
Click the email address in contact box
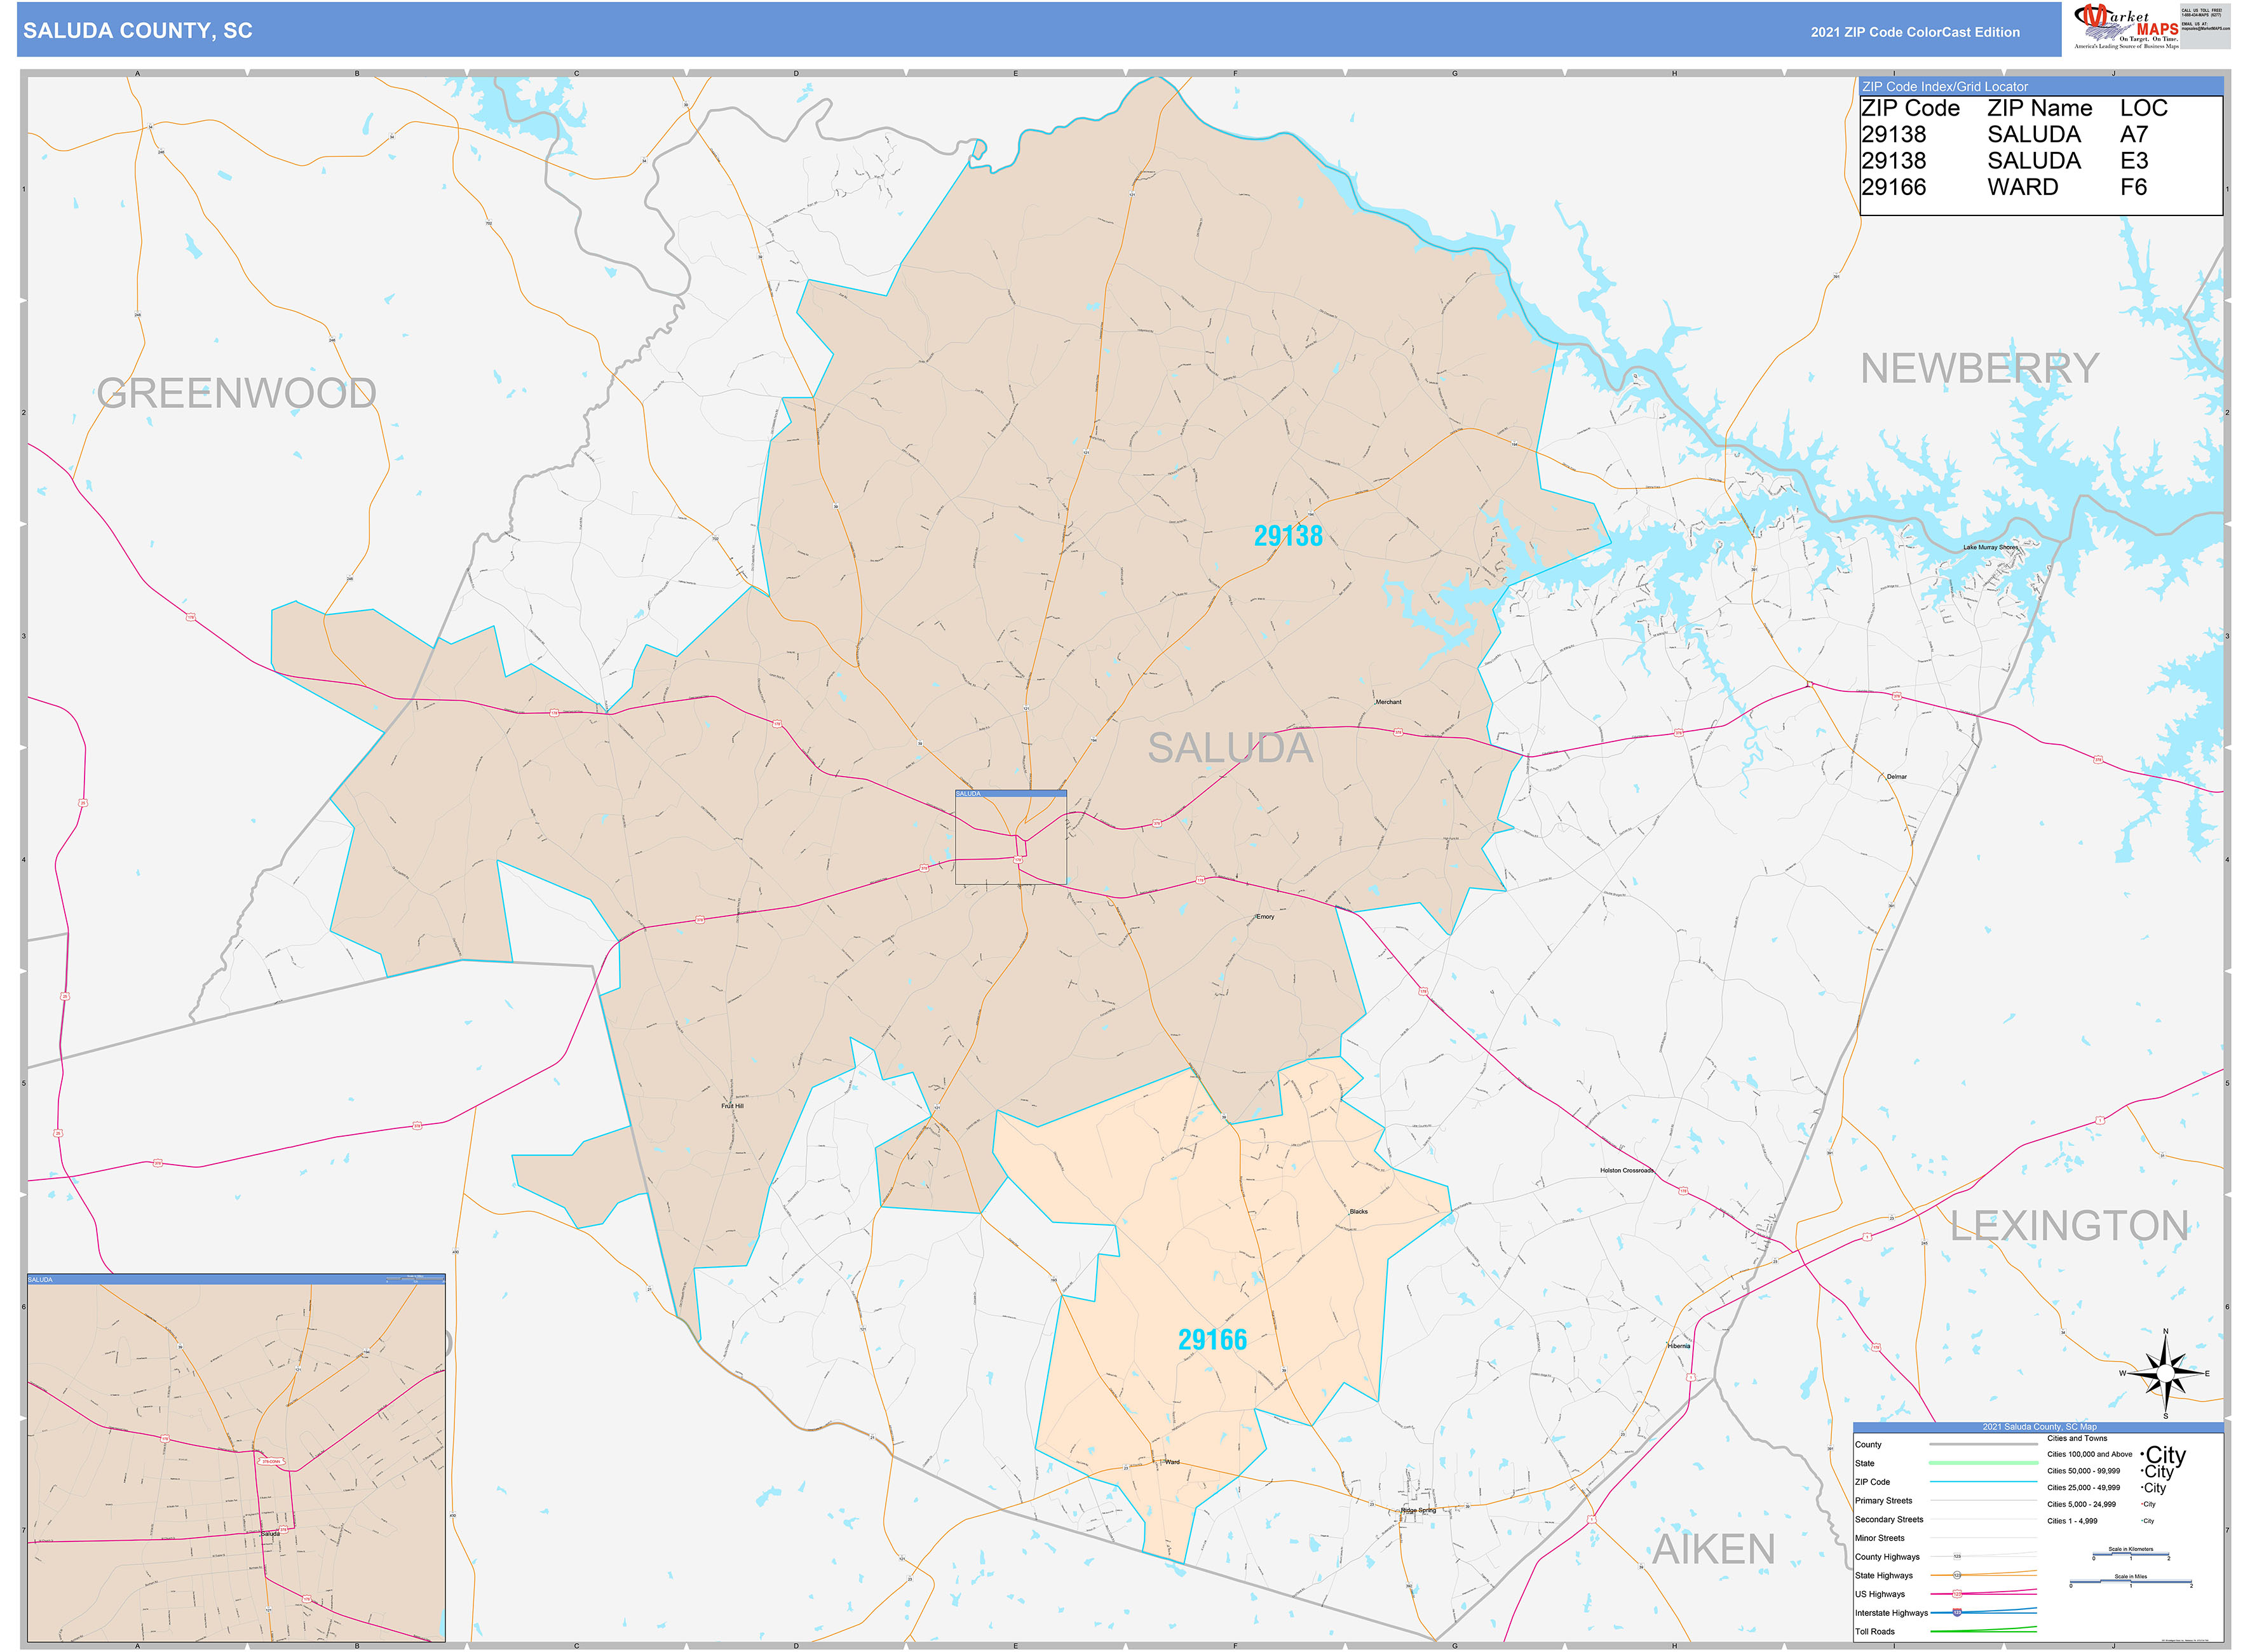pyautogui.click(x=2205, y=28)
